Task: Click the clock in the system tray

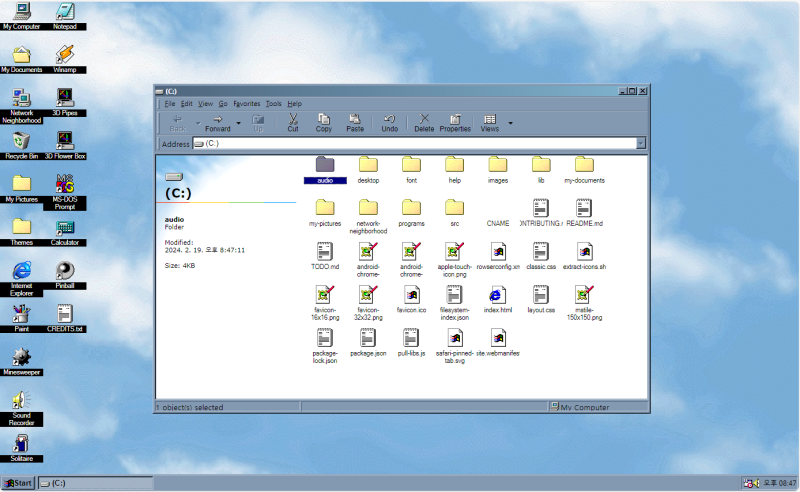Action: [779, 483]
